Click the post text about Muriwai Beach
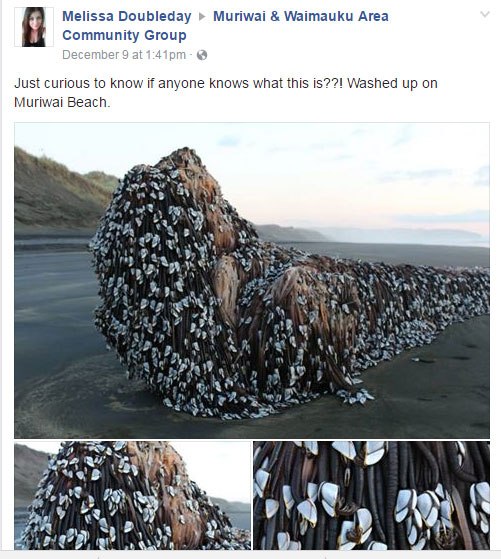Screen dimensions: 501x559 click(x=226, y=93)
